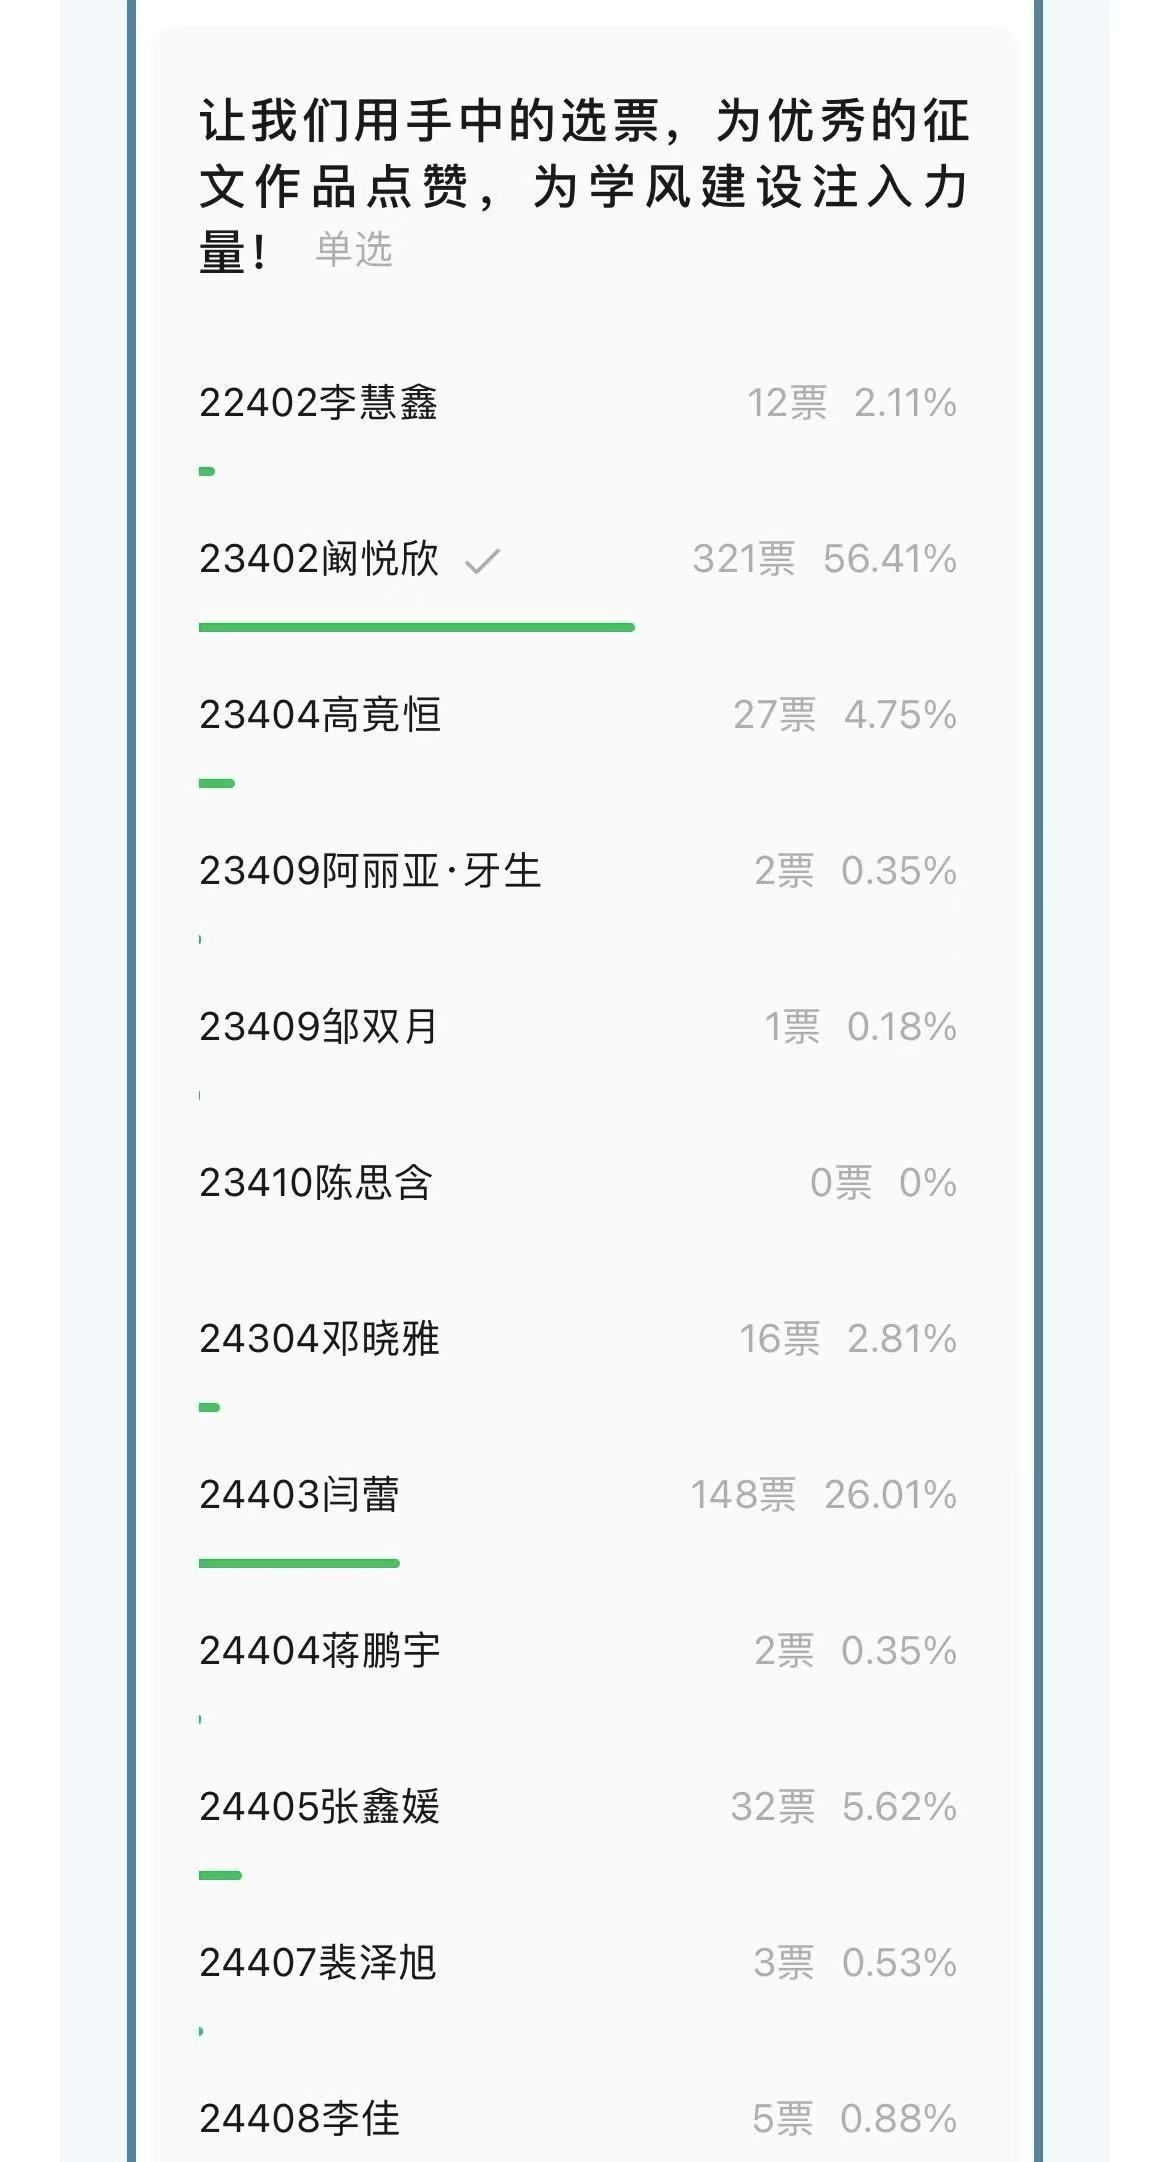This screenshot has height=2162, width=1170.
Task: Click the 321票 vote count
Action: [743, 559]
